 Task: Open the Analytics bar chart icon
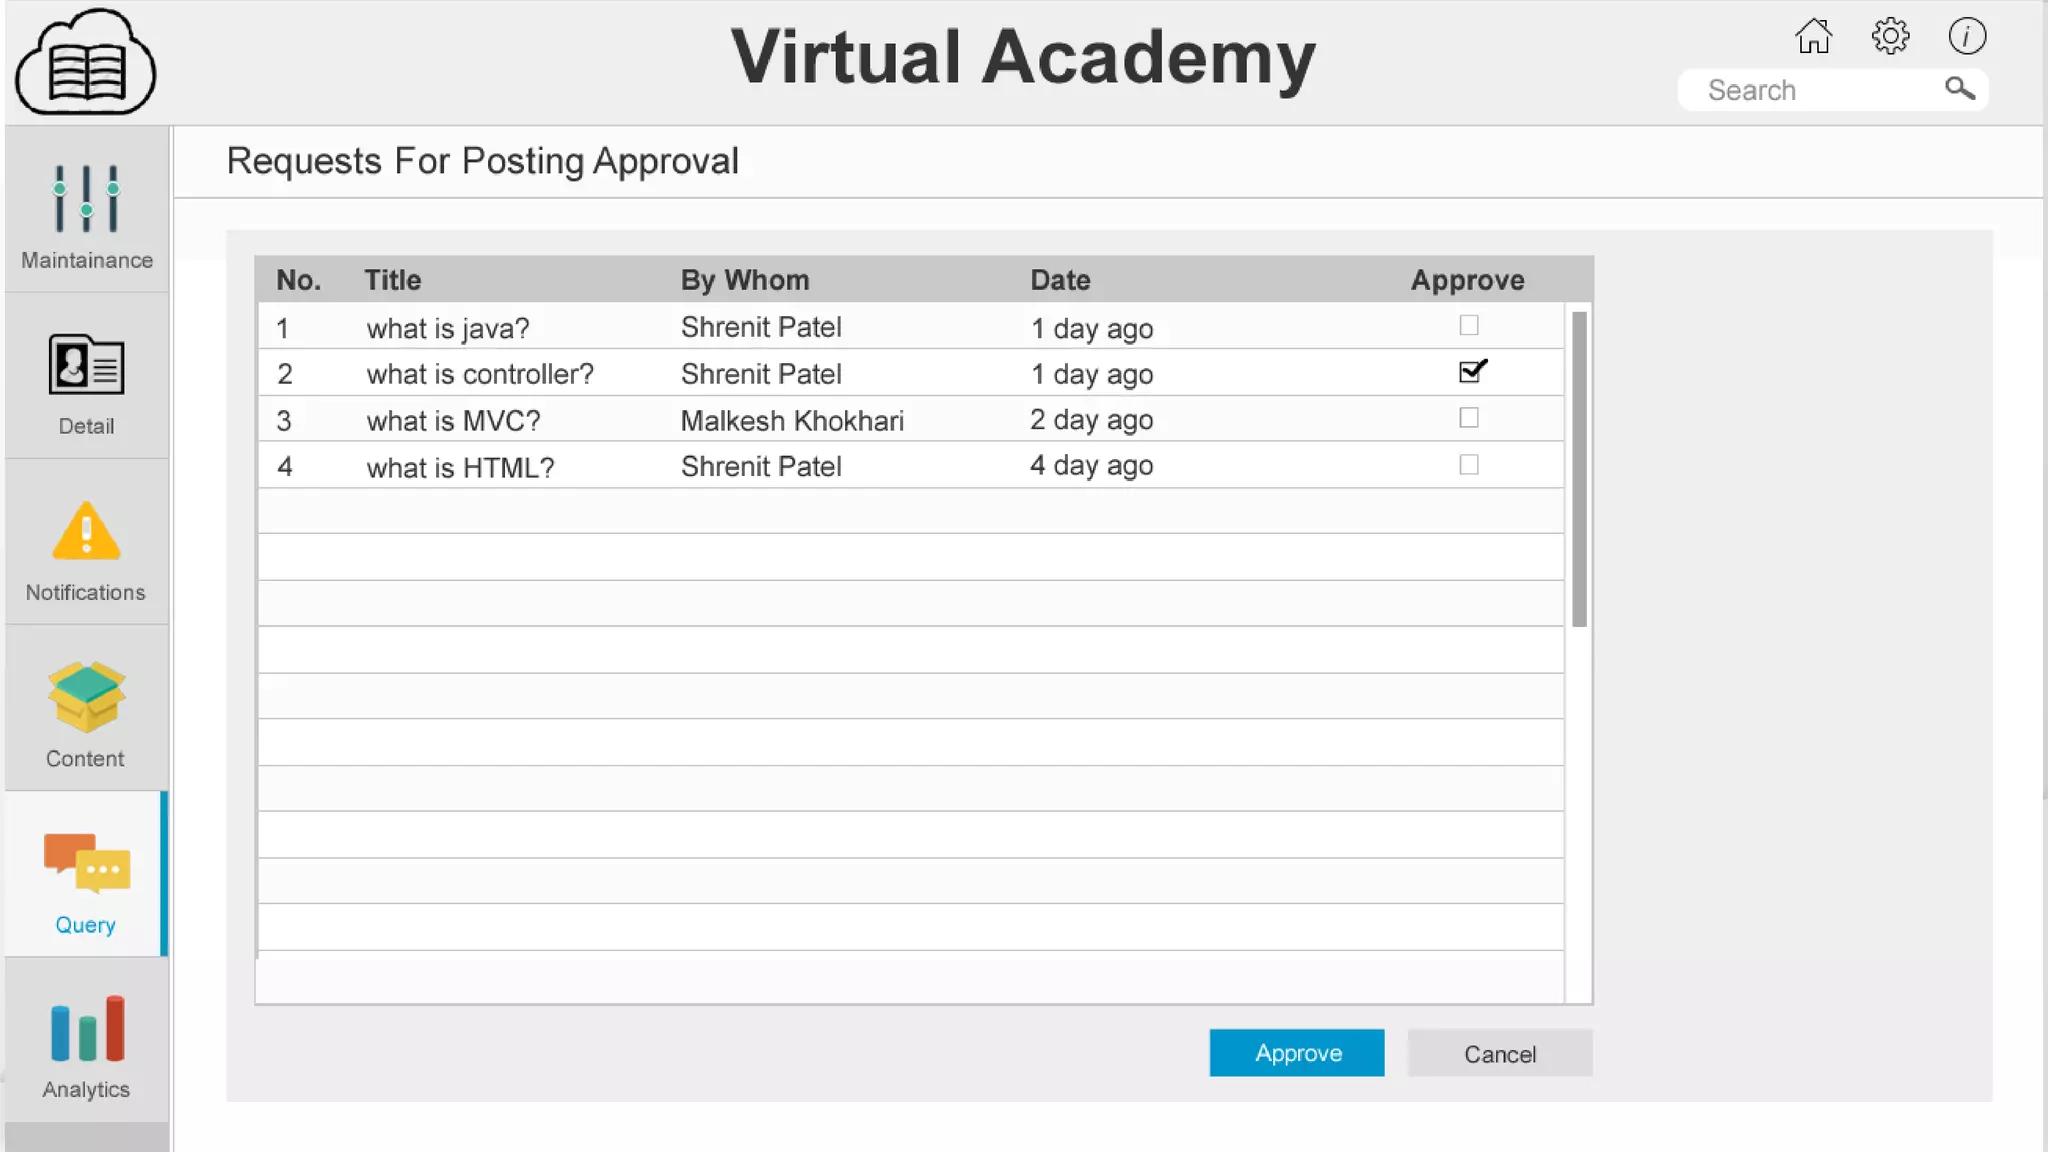[x=86, y=1029]
